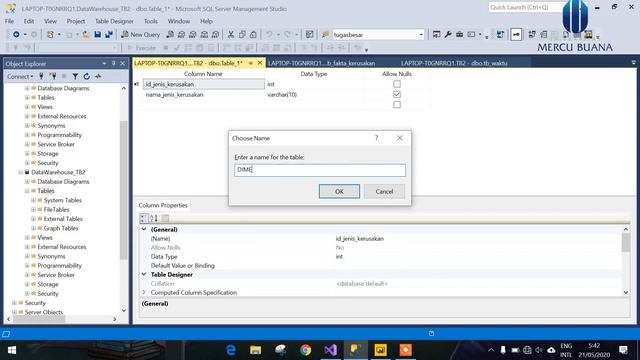Open Visual Studio from the taskbar
Image resolution: width=640 pixels, height=360 pixels.
tap(331, 350)
